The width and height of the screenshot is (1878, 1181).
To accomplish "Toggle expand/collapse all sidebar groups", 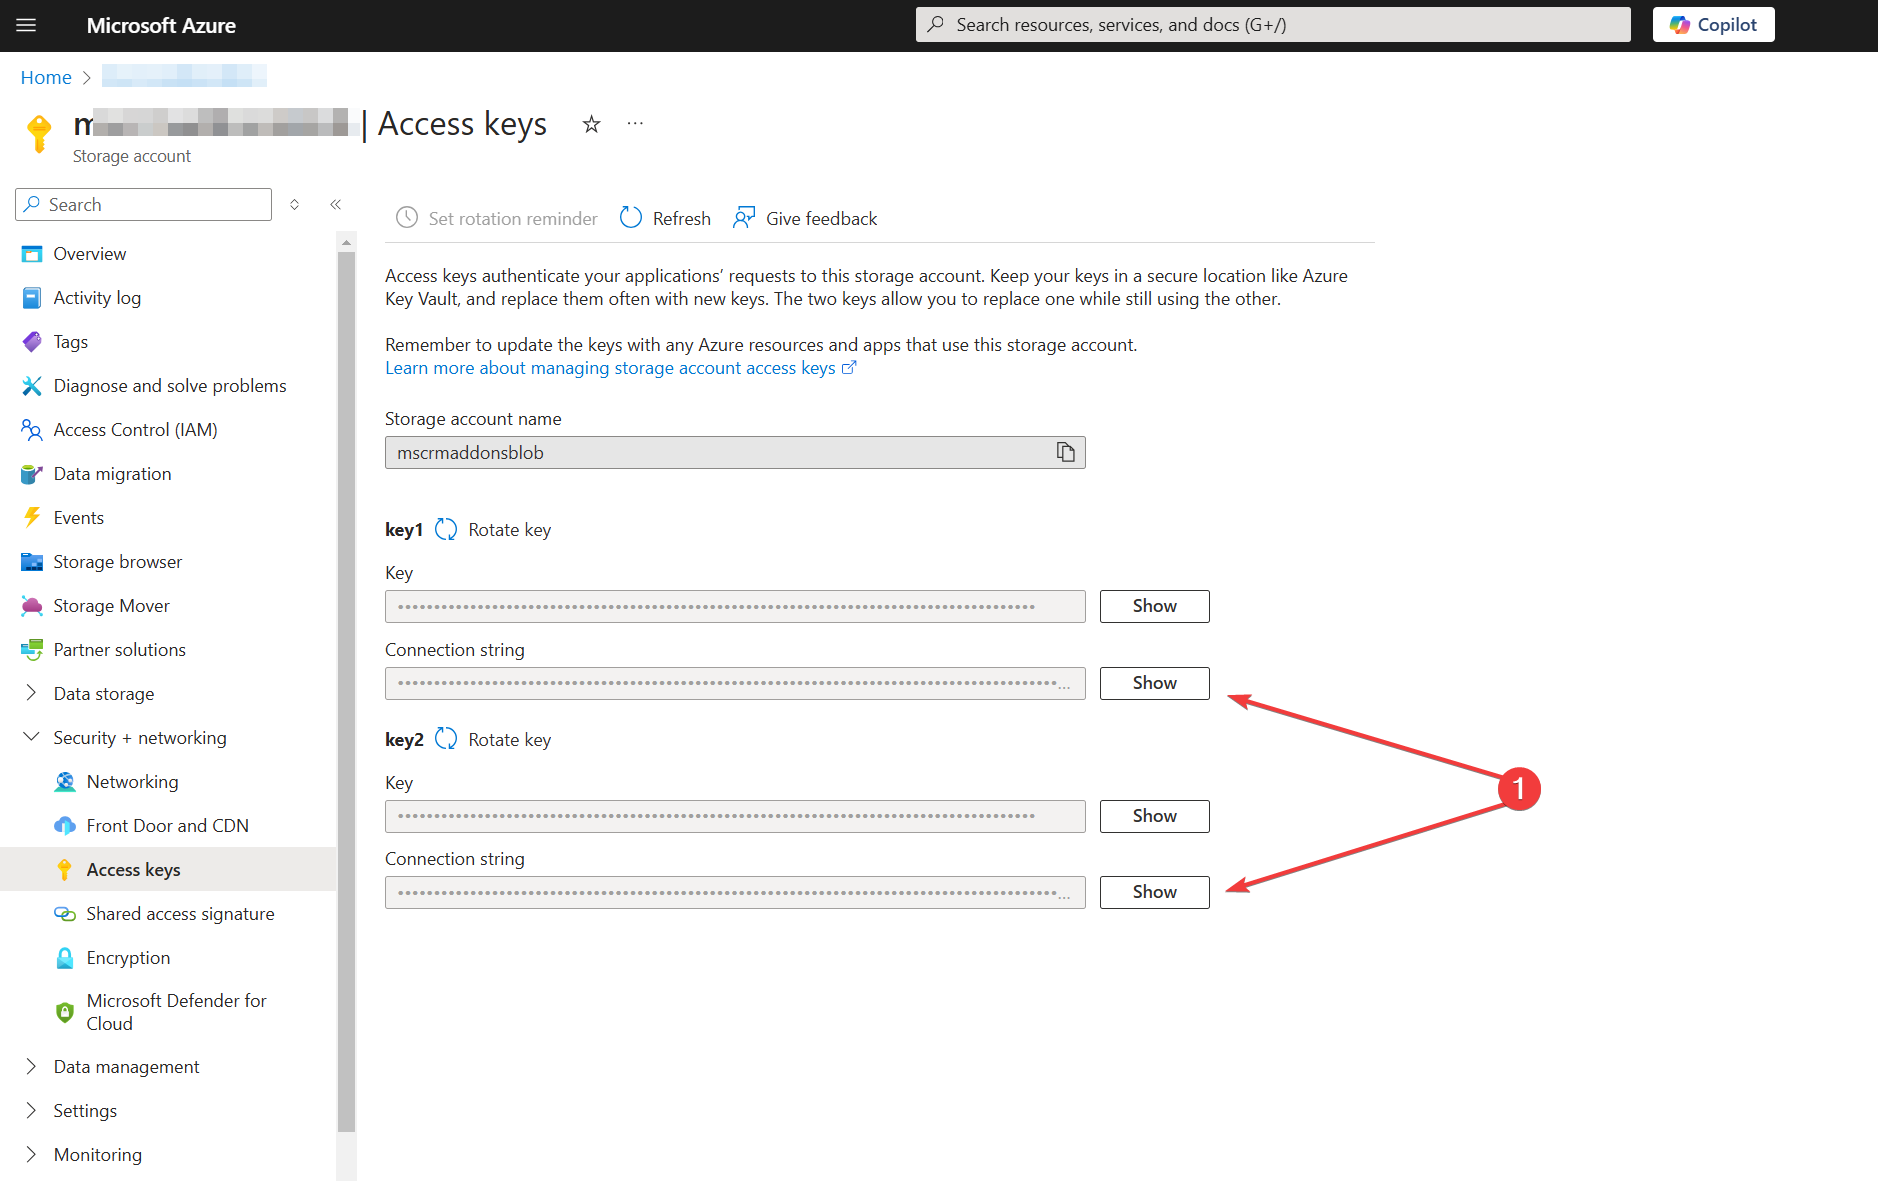I will tap(295, 204).
